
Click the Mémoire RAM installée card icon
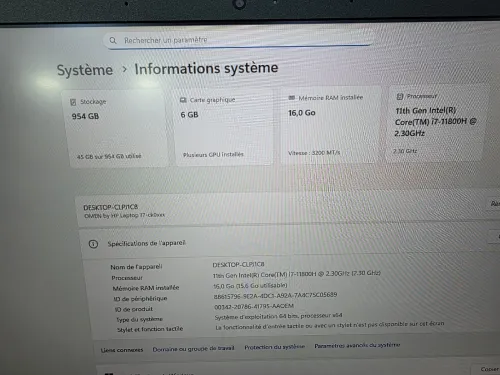pyautogui.click(x=291, y=98)
